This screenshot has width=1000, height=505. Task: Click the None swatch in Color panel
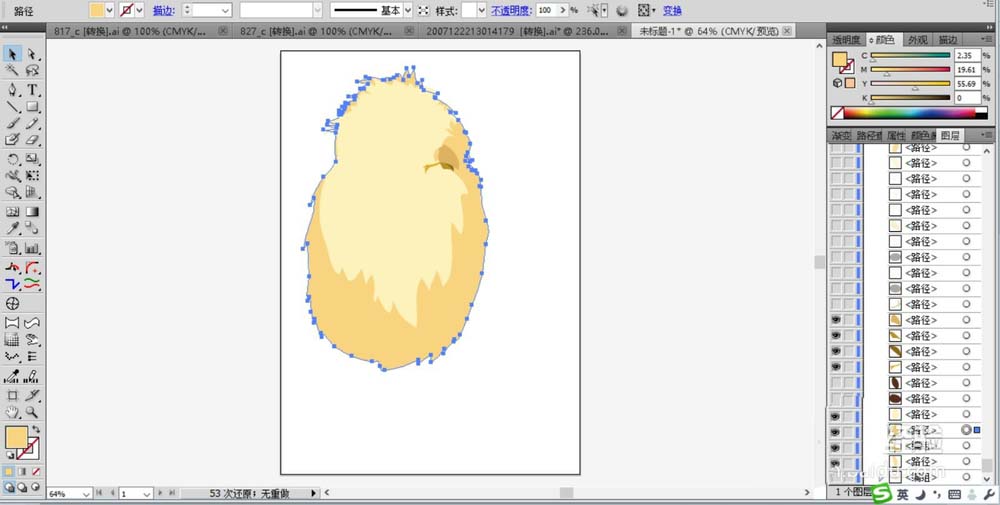tap(837, 113)
